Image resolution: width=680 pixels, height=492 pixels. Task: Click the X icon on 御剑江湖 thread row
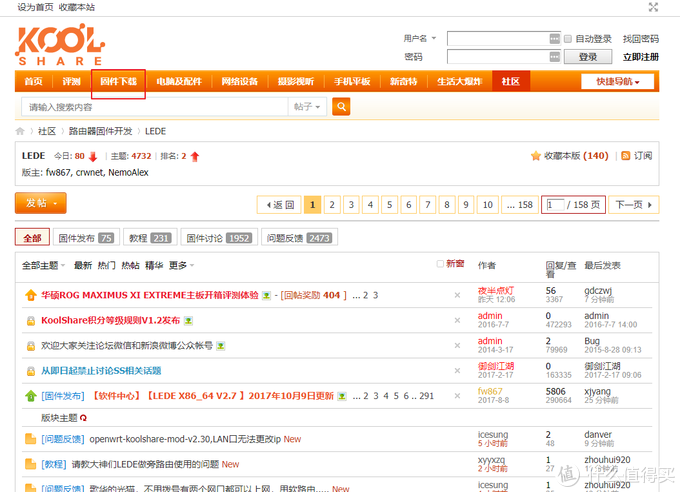click(x=457, y=371)
